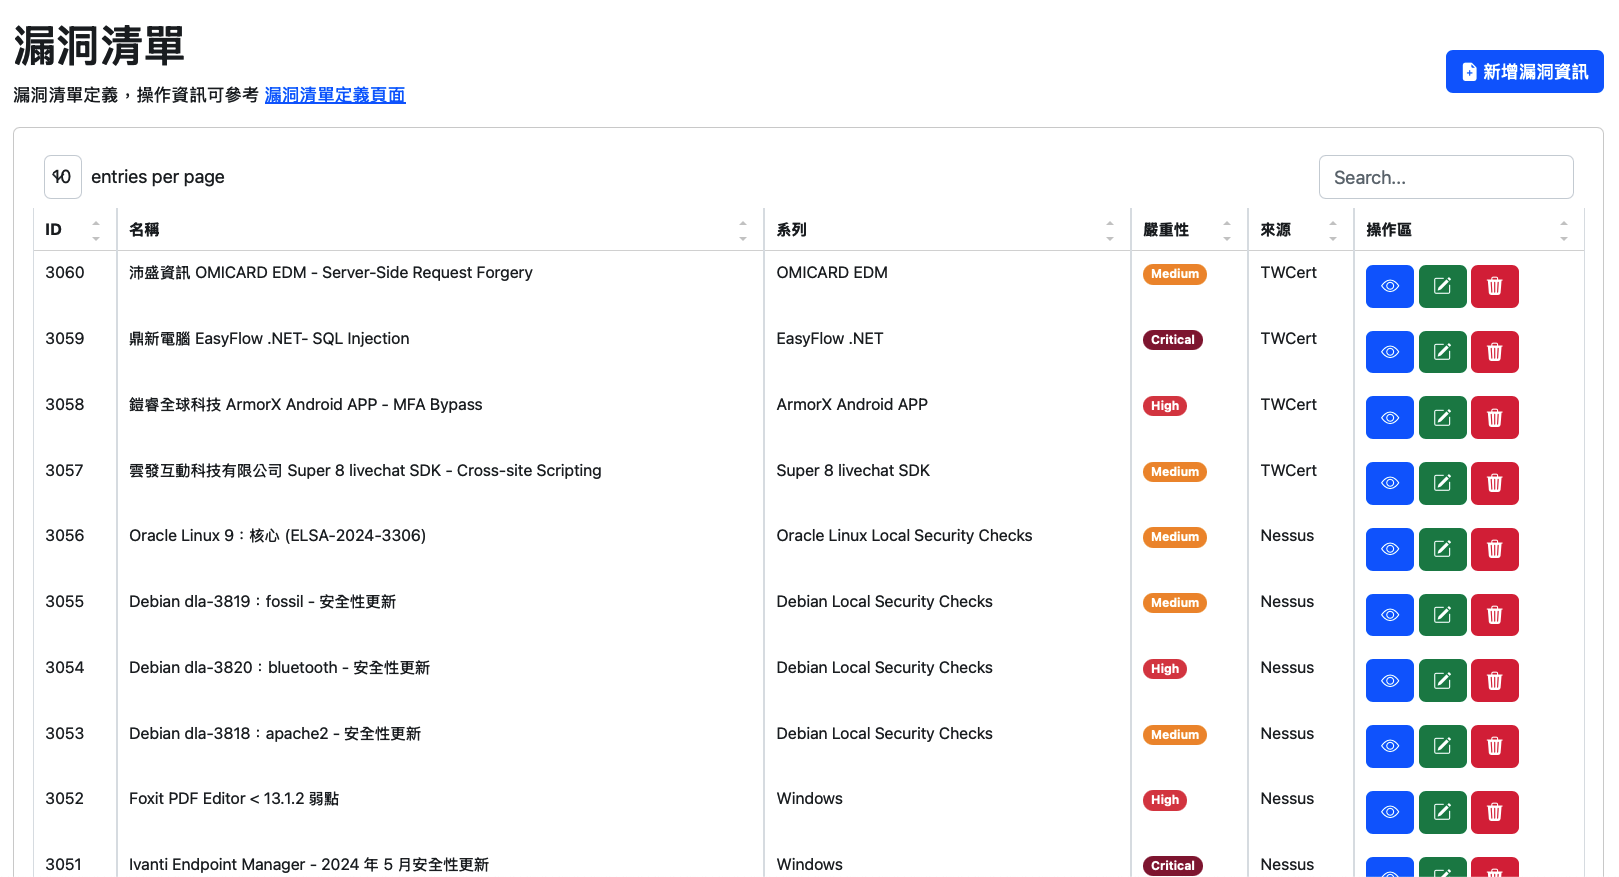
Task: View Super 8 livechat SDK vulnerability details
Action: [x=1389, y=483]
